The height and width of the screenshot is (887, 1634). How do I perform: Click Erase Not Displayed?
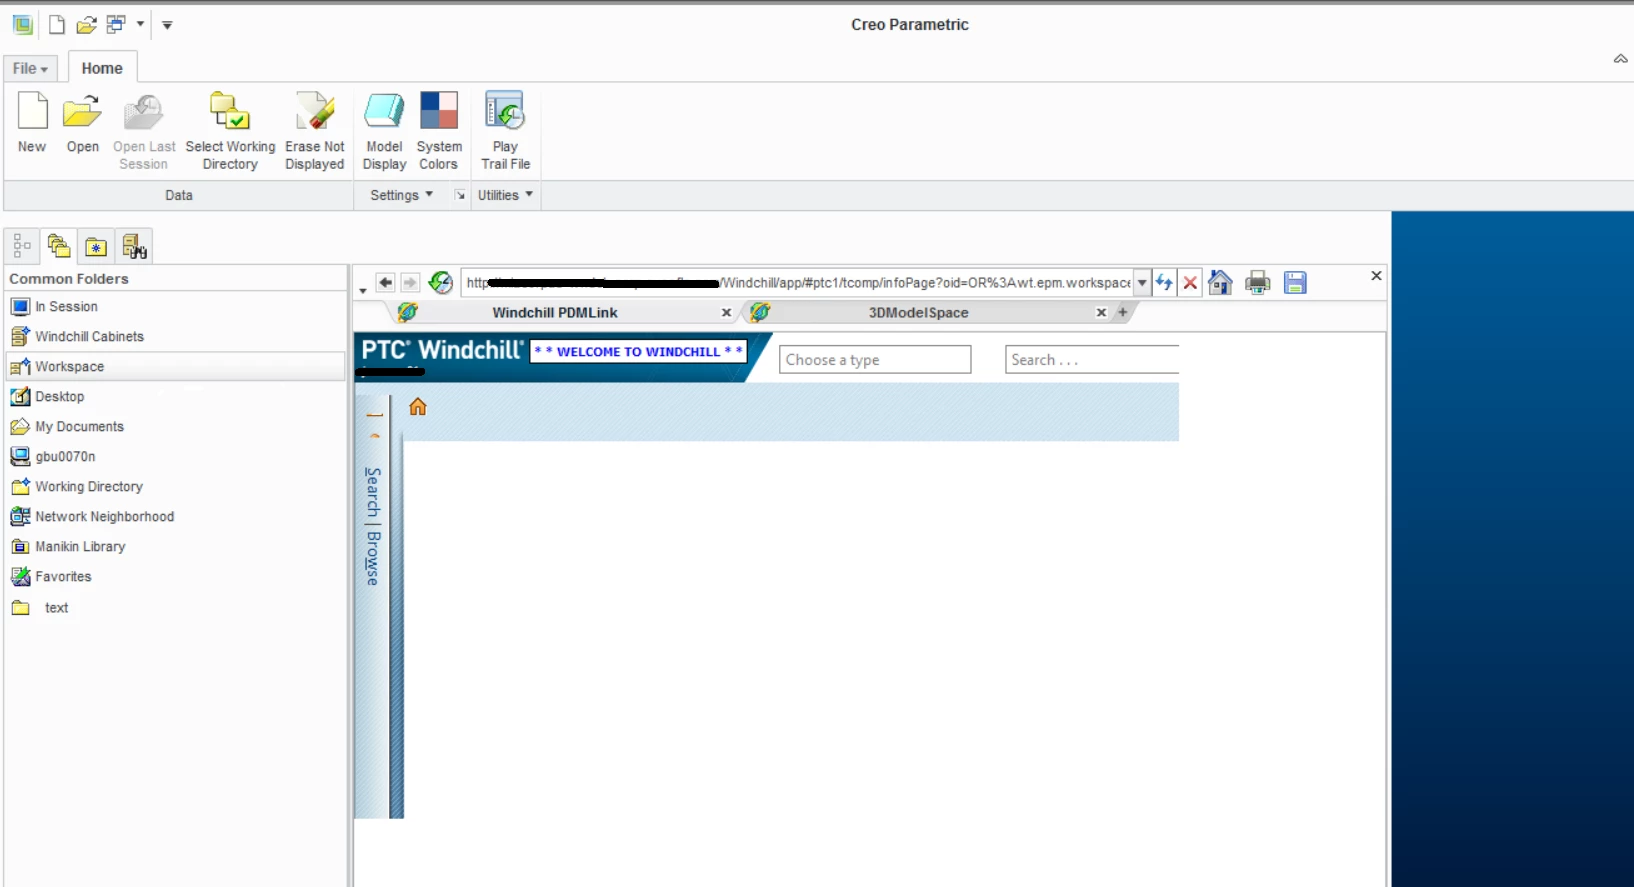[x=314, y=132]
